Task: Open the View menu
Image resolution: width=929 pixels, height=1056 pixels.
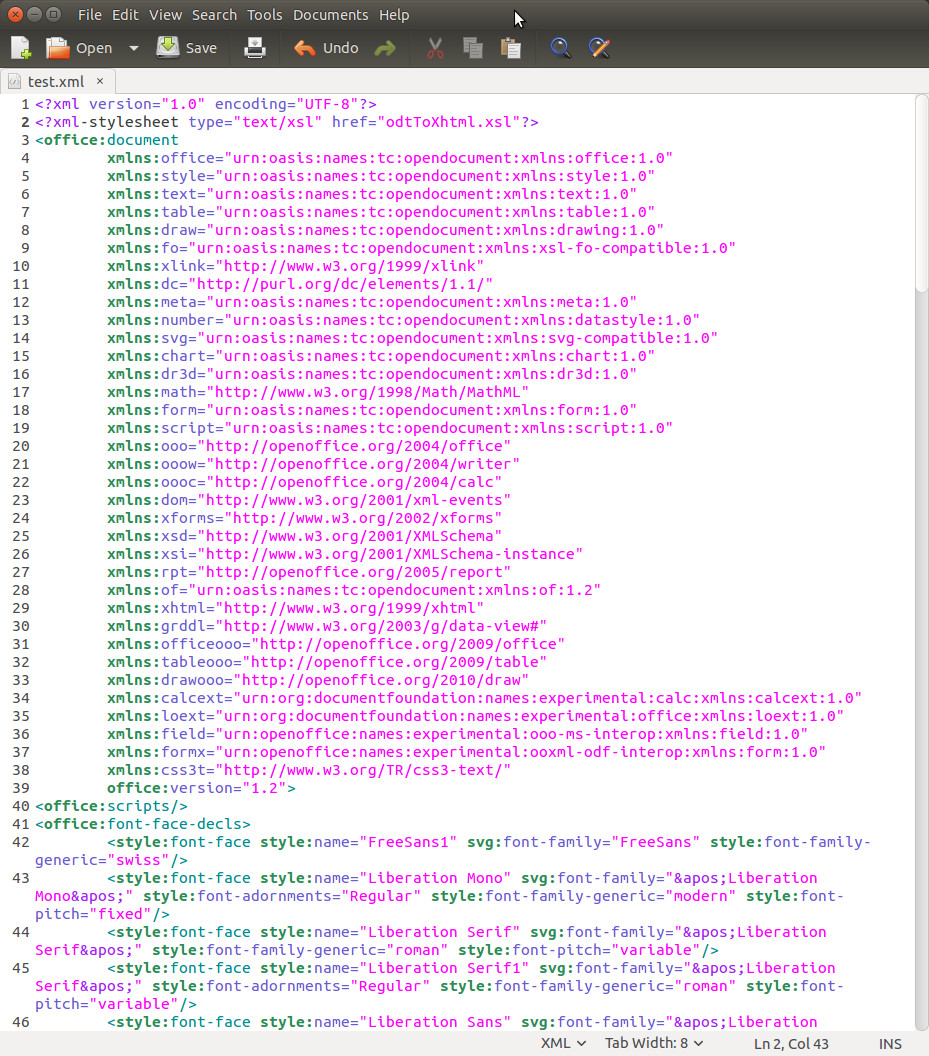Action: coord(166,15)
